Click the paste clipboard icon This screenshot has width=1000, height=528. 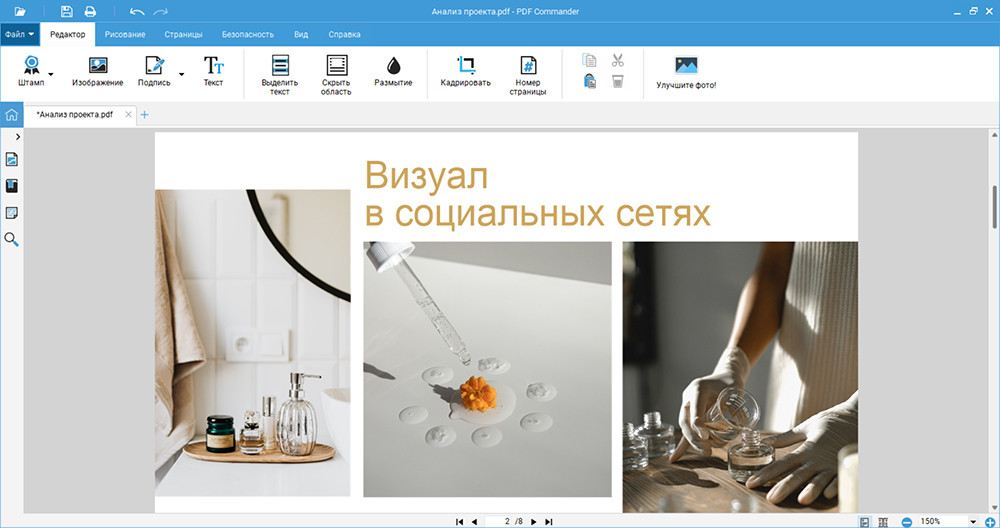(x=589, y=82)
